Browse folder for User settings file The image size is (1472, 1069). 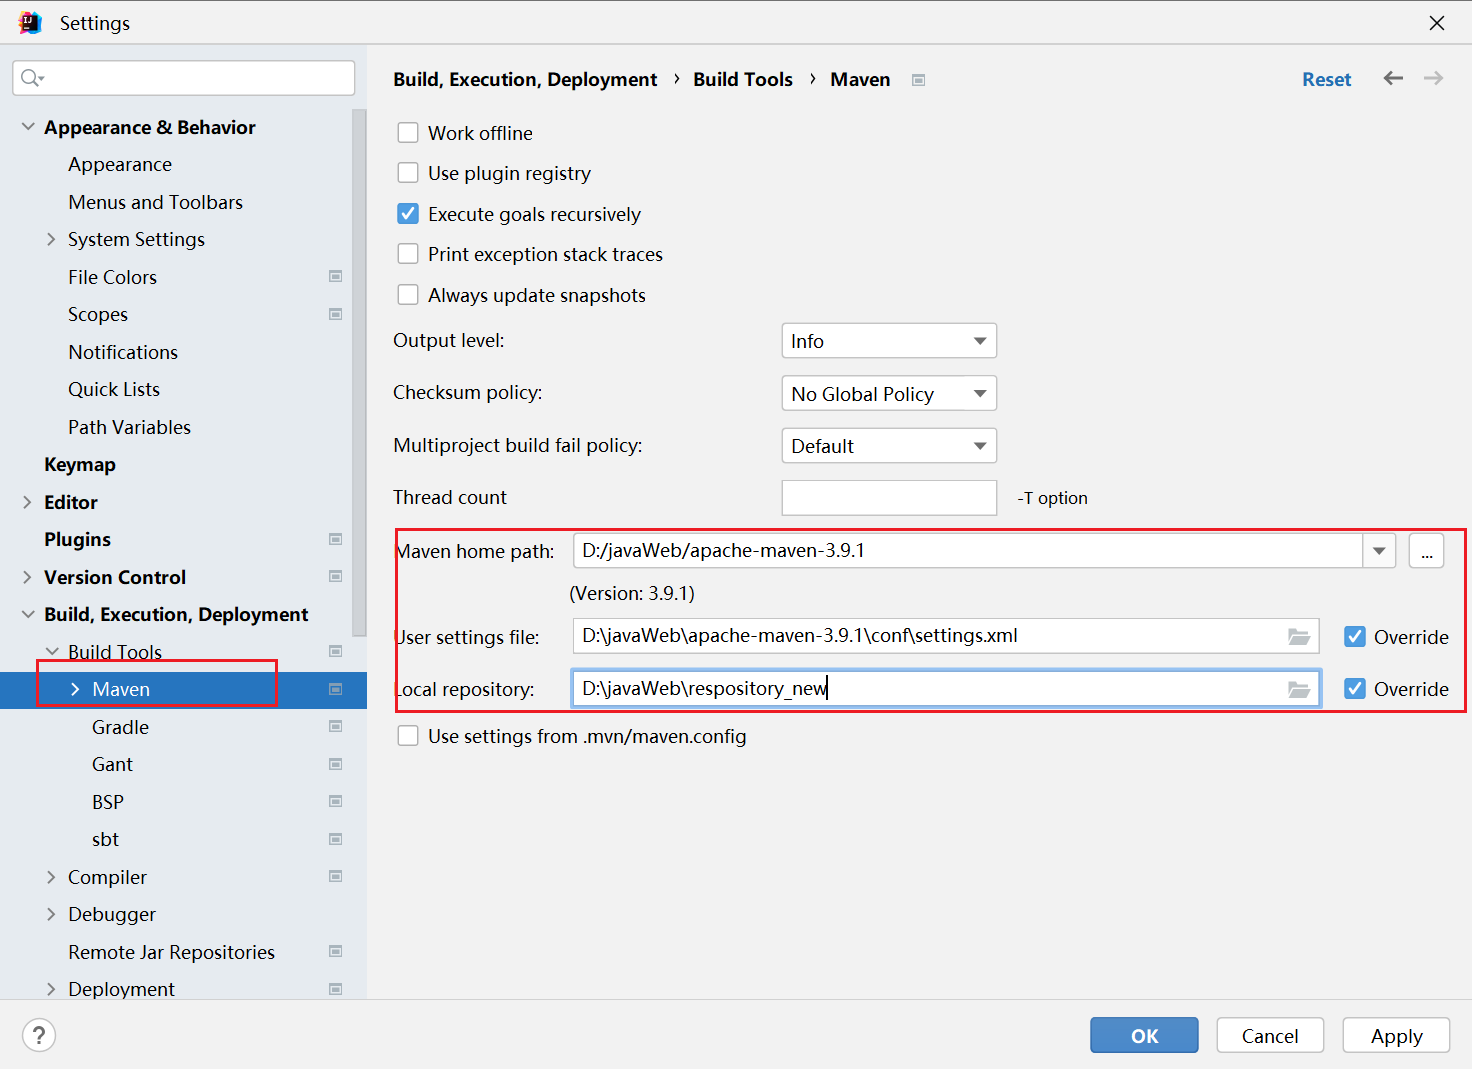1299,636
